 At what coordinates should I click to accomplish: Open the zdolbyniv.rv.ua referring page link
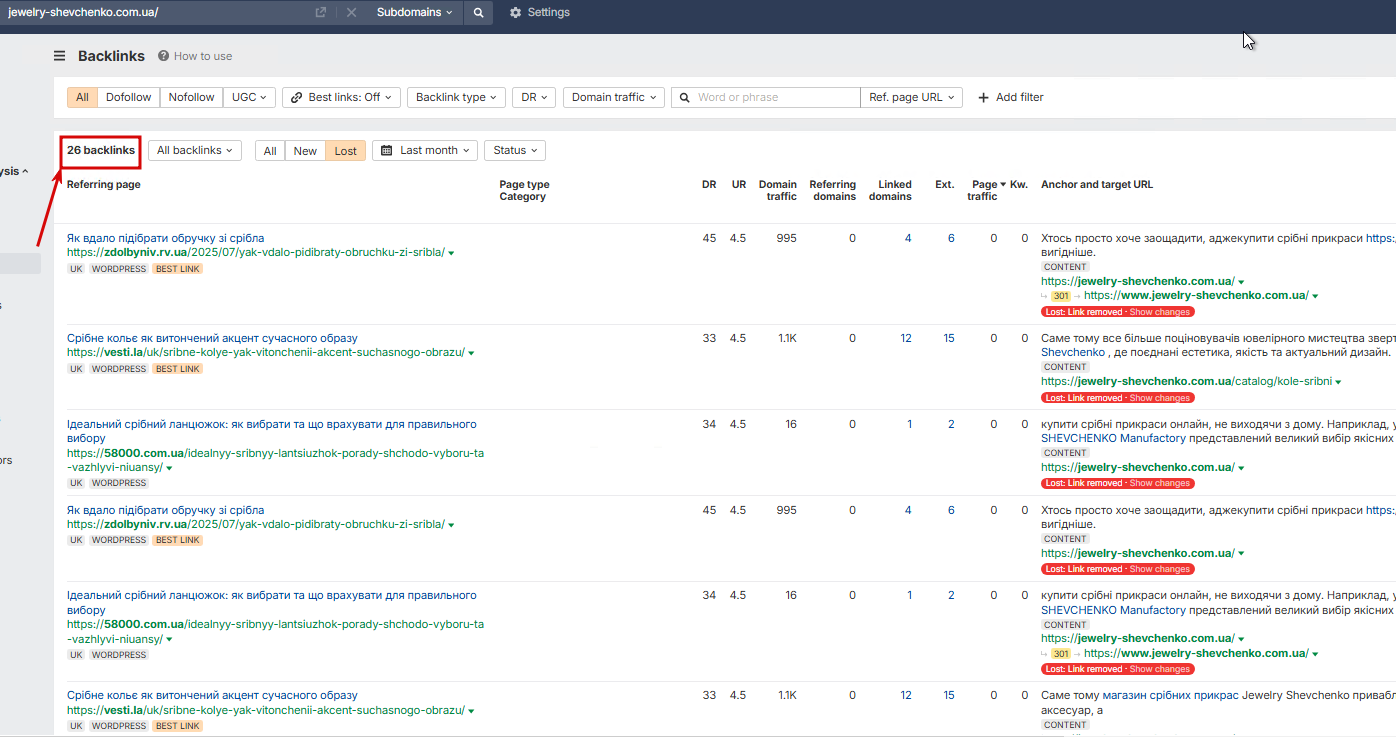click(255, 253)
